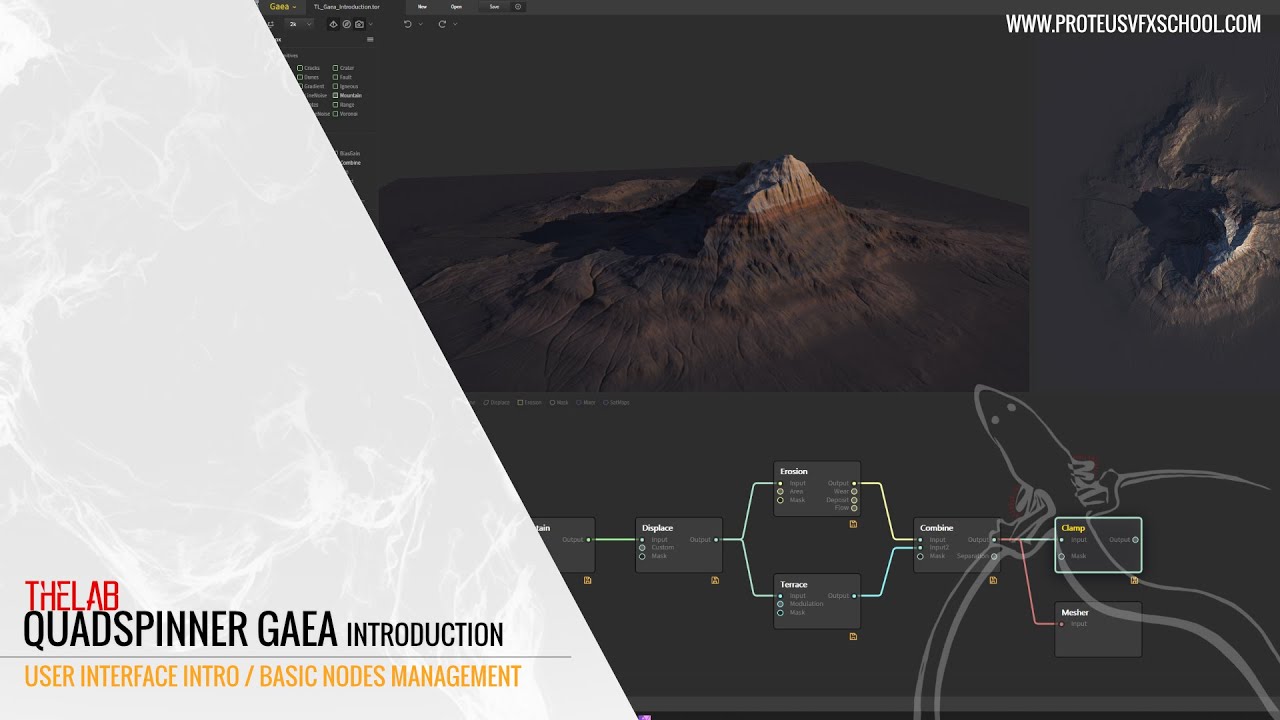Click the Erosion quick node in graph bar
Screen dimensions: 1280x720
pos(529,402)
